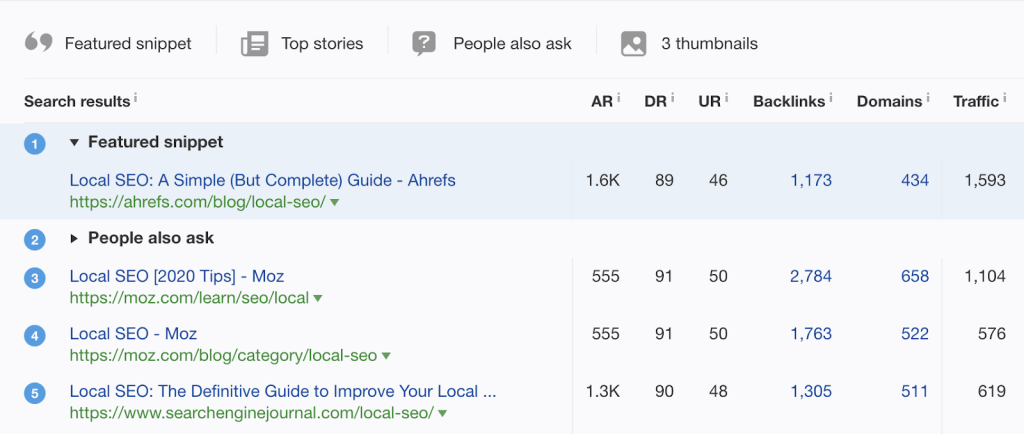This screenshot has width=1024, height=434.
Task: Click the People also ask question icon
Action: point(425,43)
